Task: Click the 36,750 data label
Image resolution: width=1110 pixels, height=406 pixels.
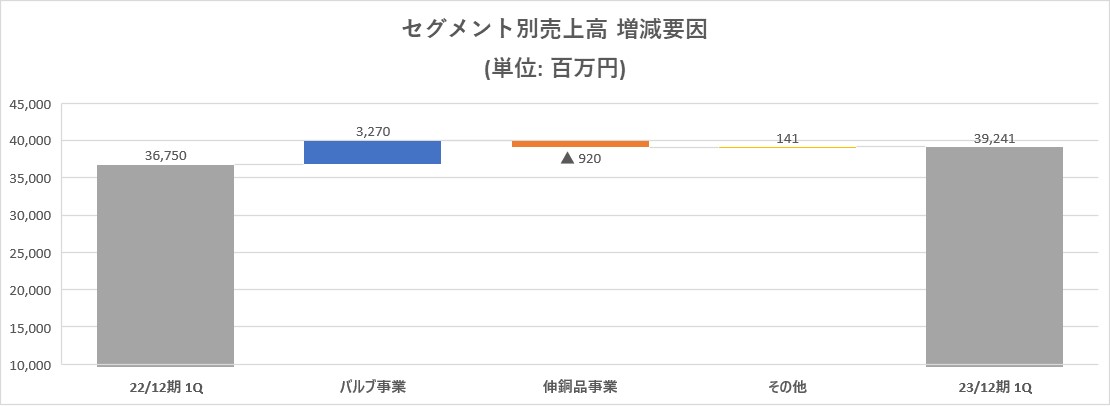Action: click(166, 156)
